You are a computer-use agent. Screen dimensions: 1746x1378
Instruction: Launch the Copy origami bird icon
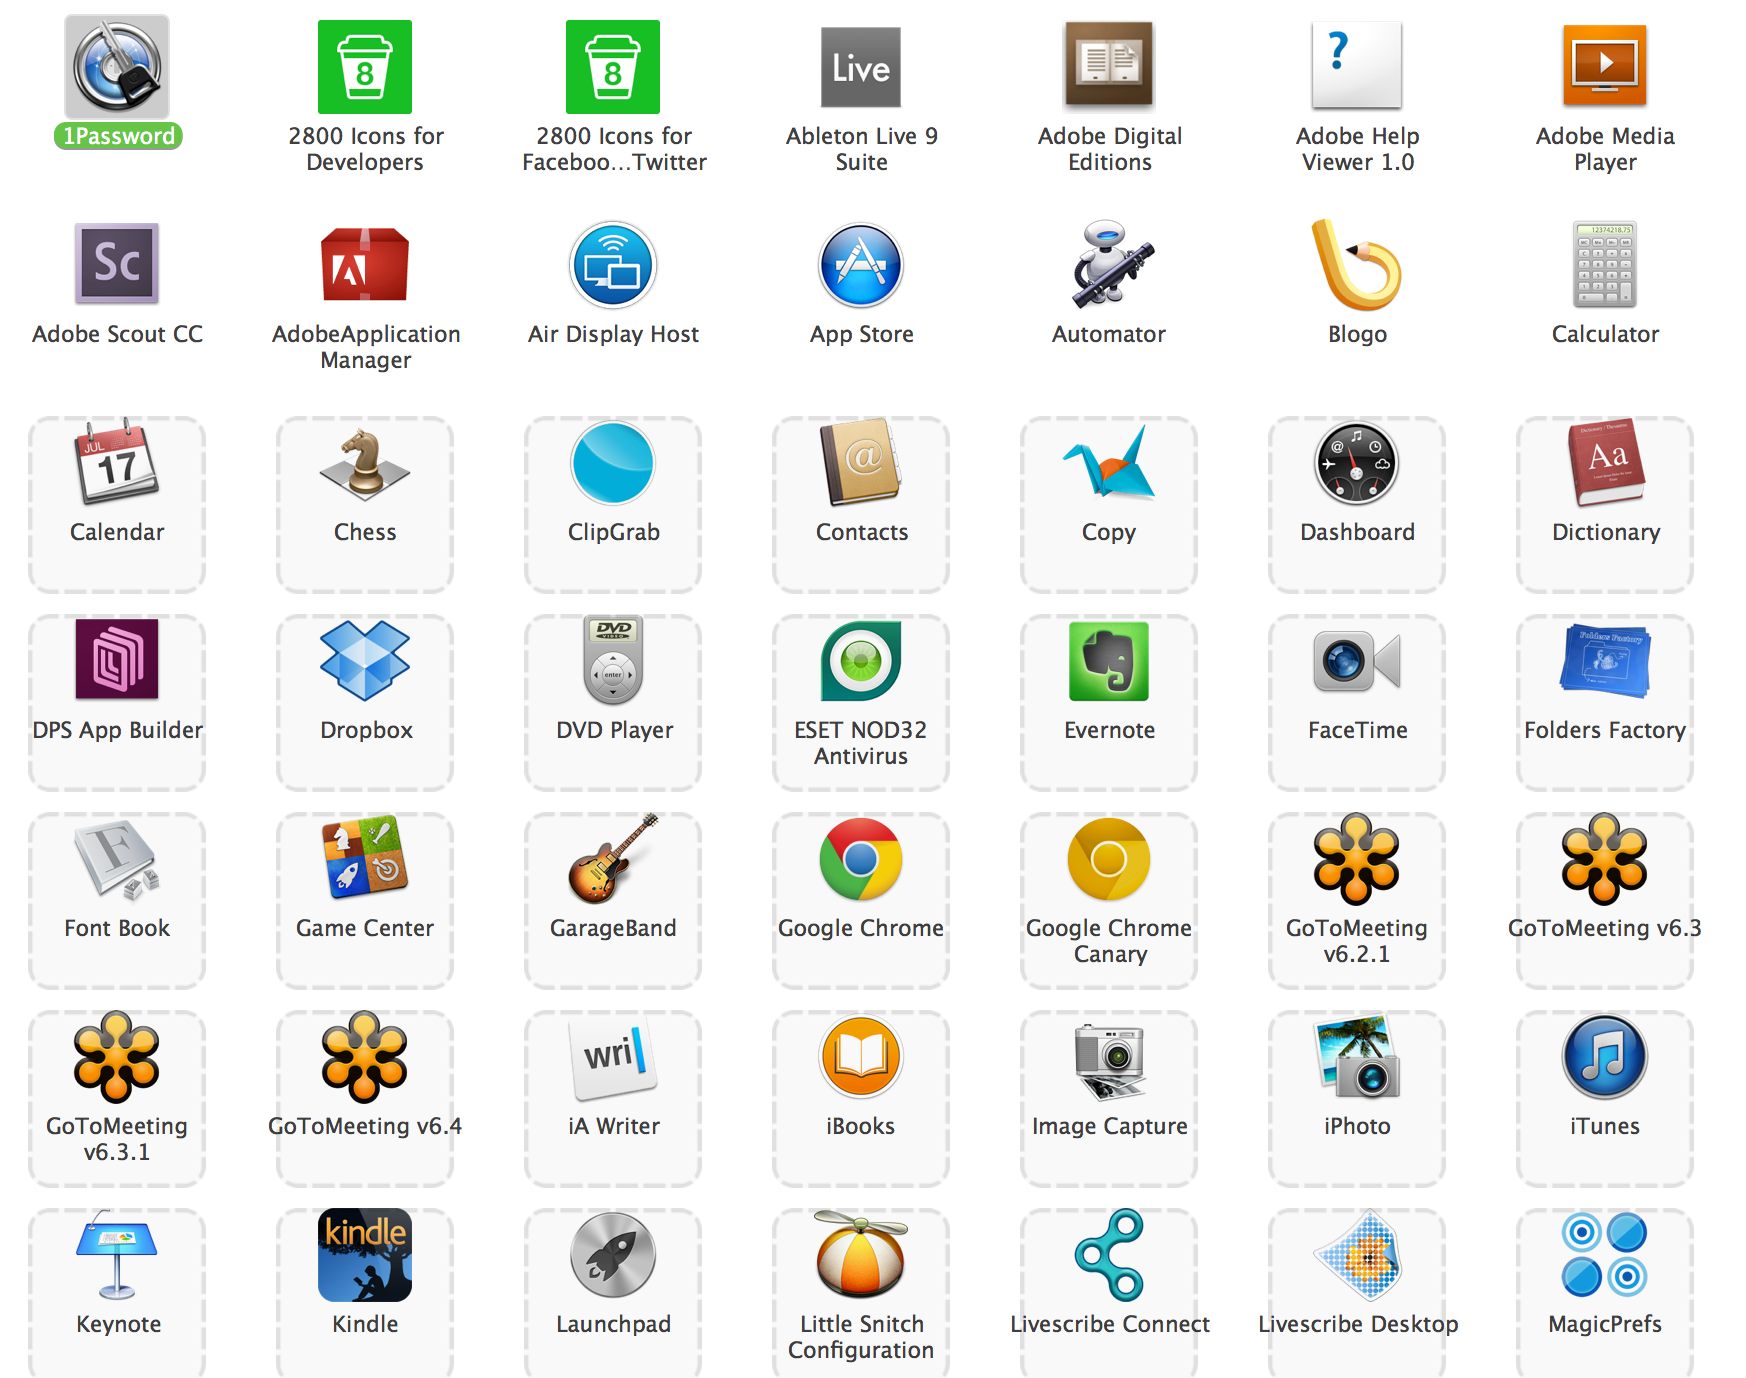point(1109,461)
